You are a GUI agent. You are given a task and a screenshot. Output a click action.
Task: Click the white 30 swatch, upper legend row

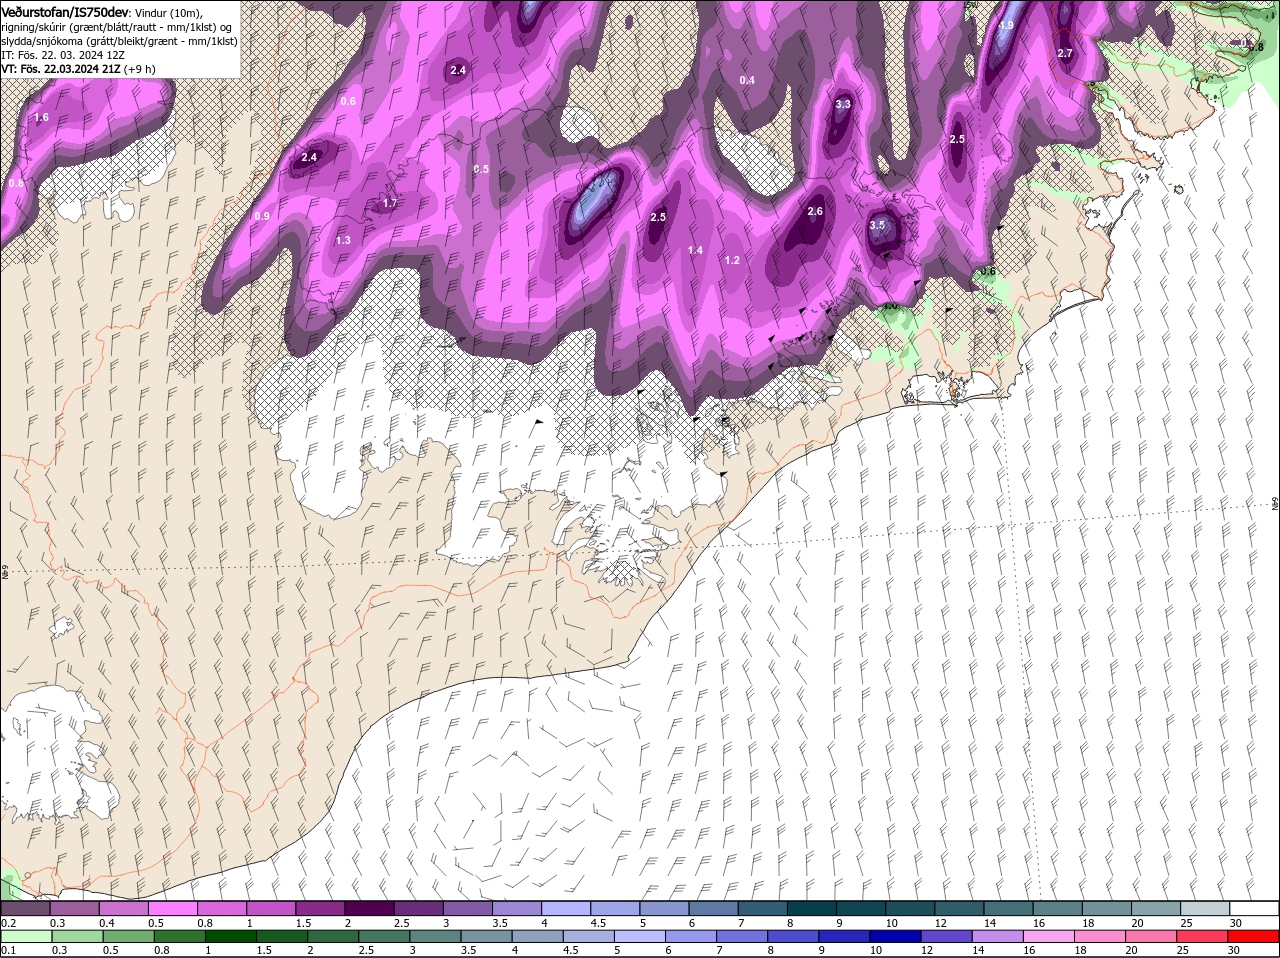[1254, 908]
